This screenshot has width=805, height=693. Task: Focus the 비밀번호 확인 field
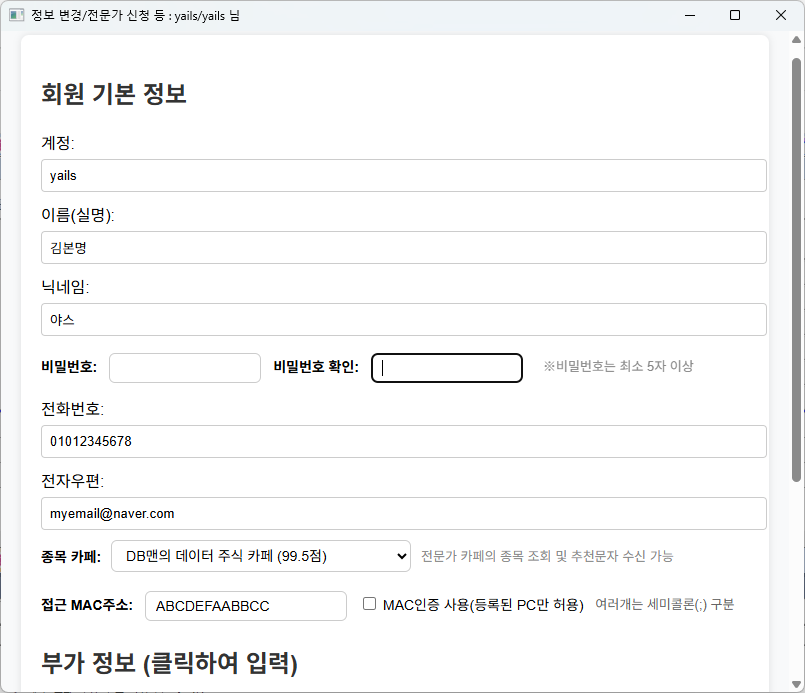(446, 368)
